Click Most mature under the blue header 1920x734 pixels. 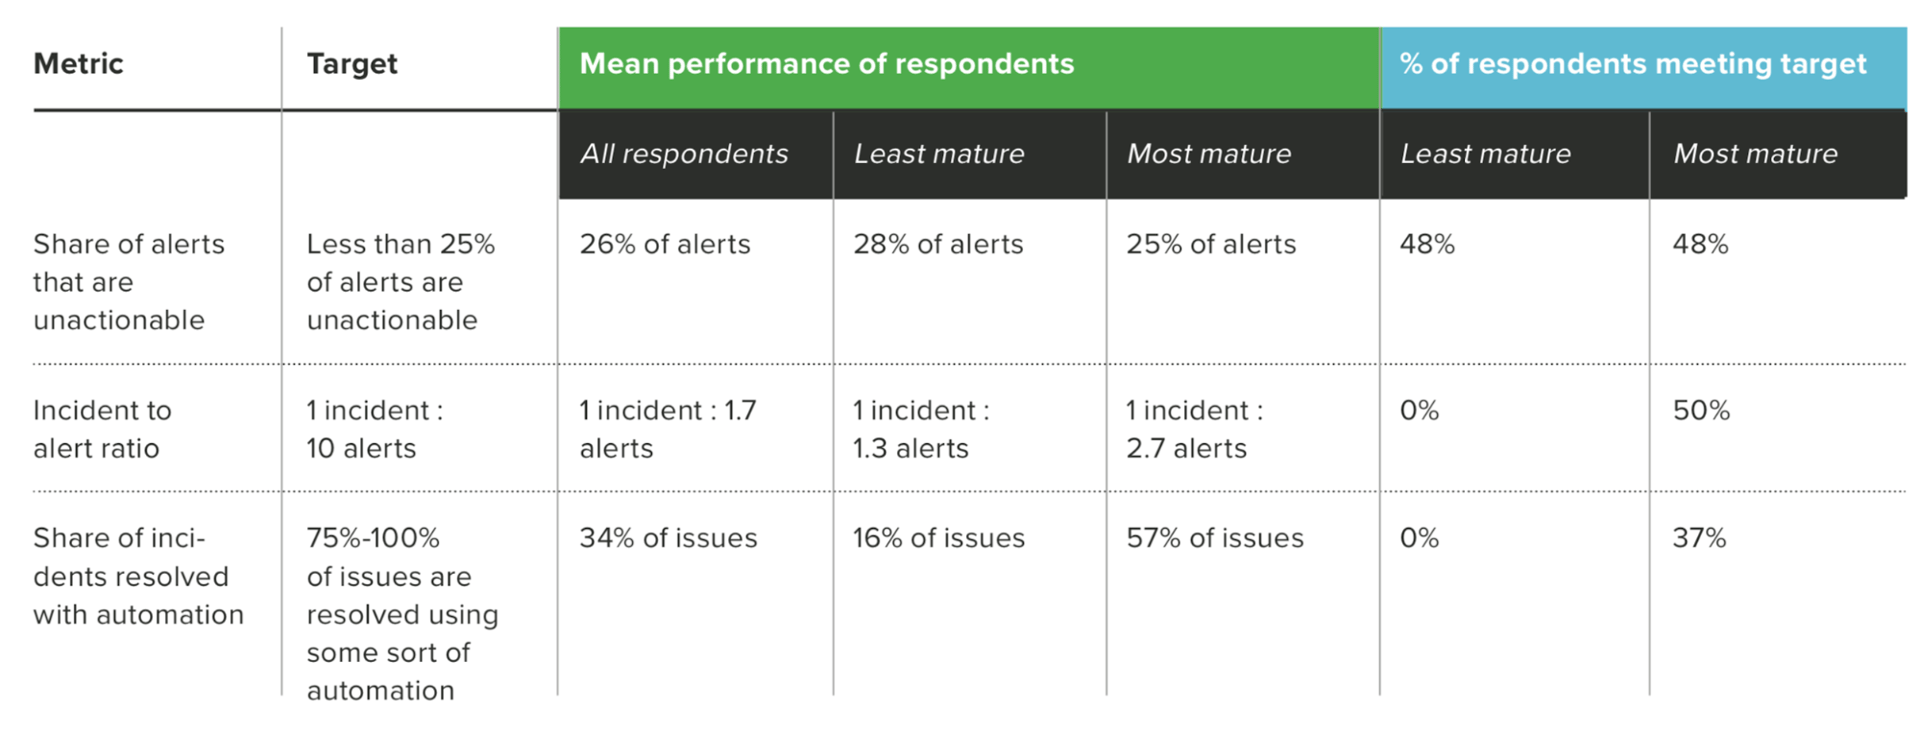click(x=1755, y=154)
